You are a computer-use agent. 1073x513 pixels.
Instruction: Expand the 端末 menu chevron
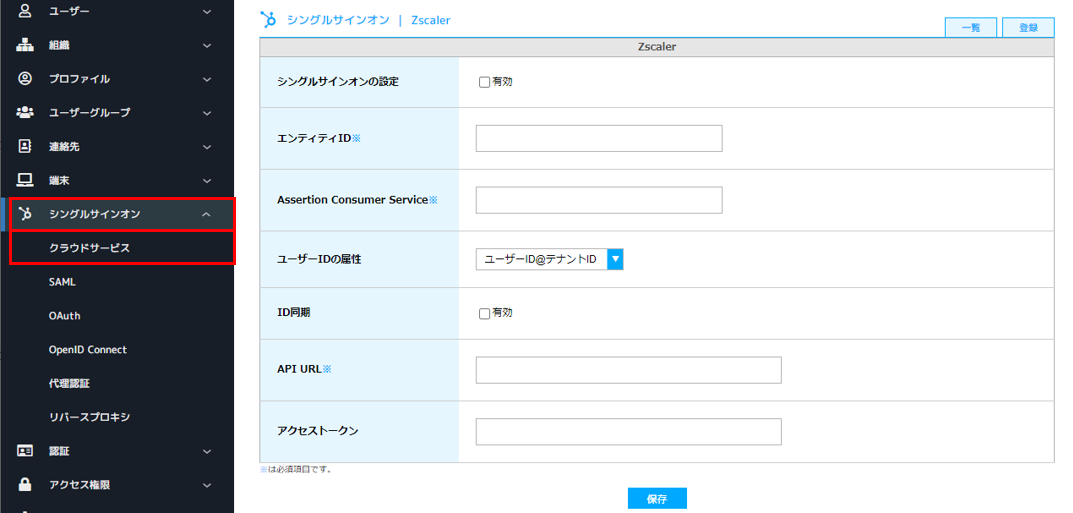coord(207,181)
